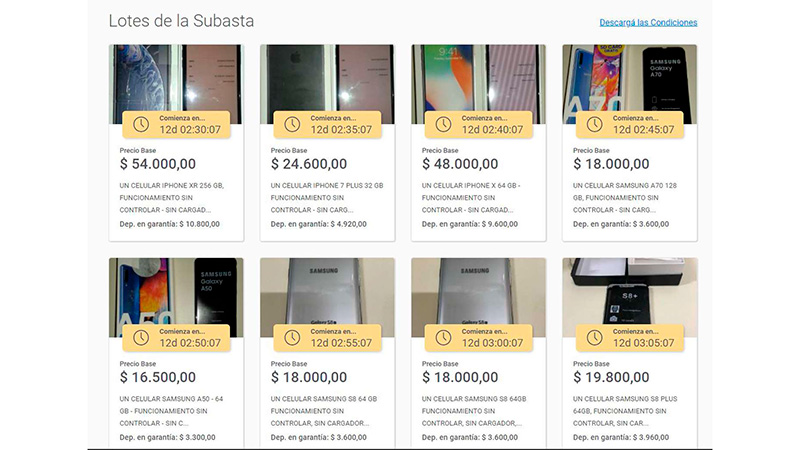Open the Descargá las Condiciones link
The width and height of the screenshot is (800, 450).
pyautogui.click(x=648, y=22)
